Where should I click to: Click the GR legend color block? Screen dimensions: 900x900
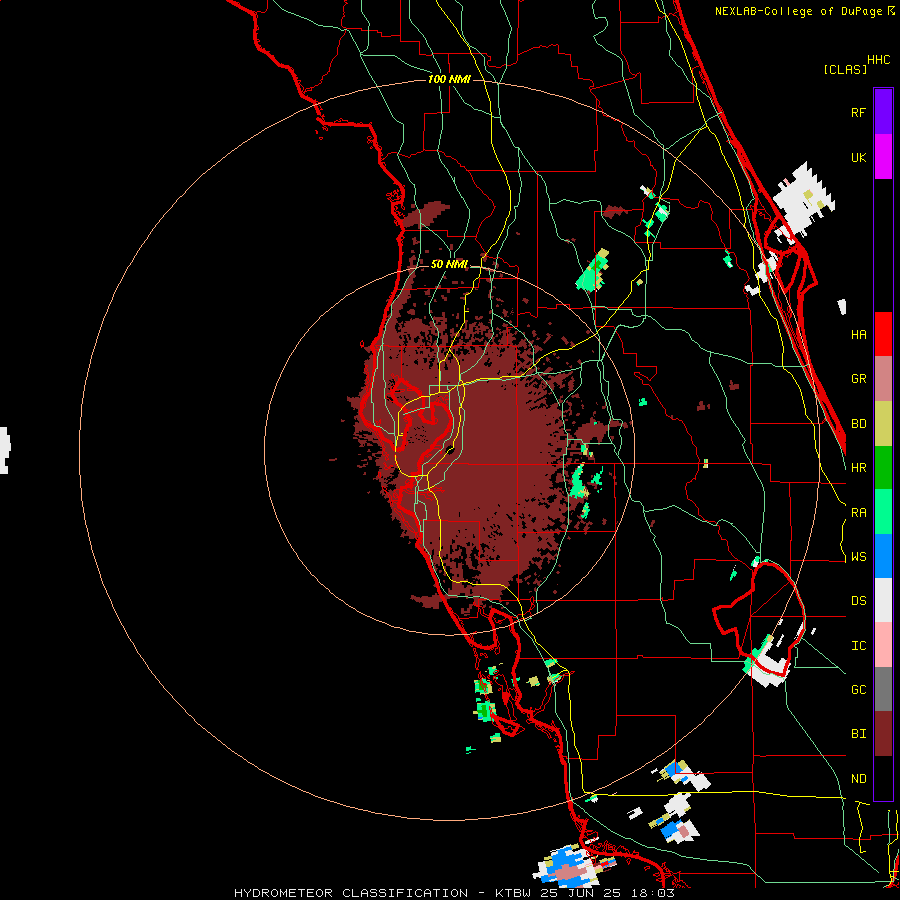[883, 379]
